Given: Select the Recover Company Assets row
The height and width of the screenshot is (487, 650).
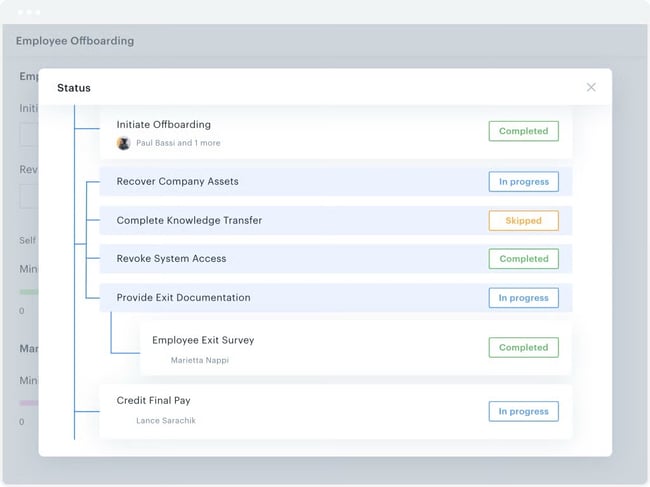Looking at the screenshot, I should point(336,182).
